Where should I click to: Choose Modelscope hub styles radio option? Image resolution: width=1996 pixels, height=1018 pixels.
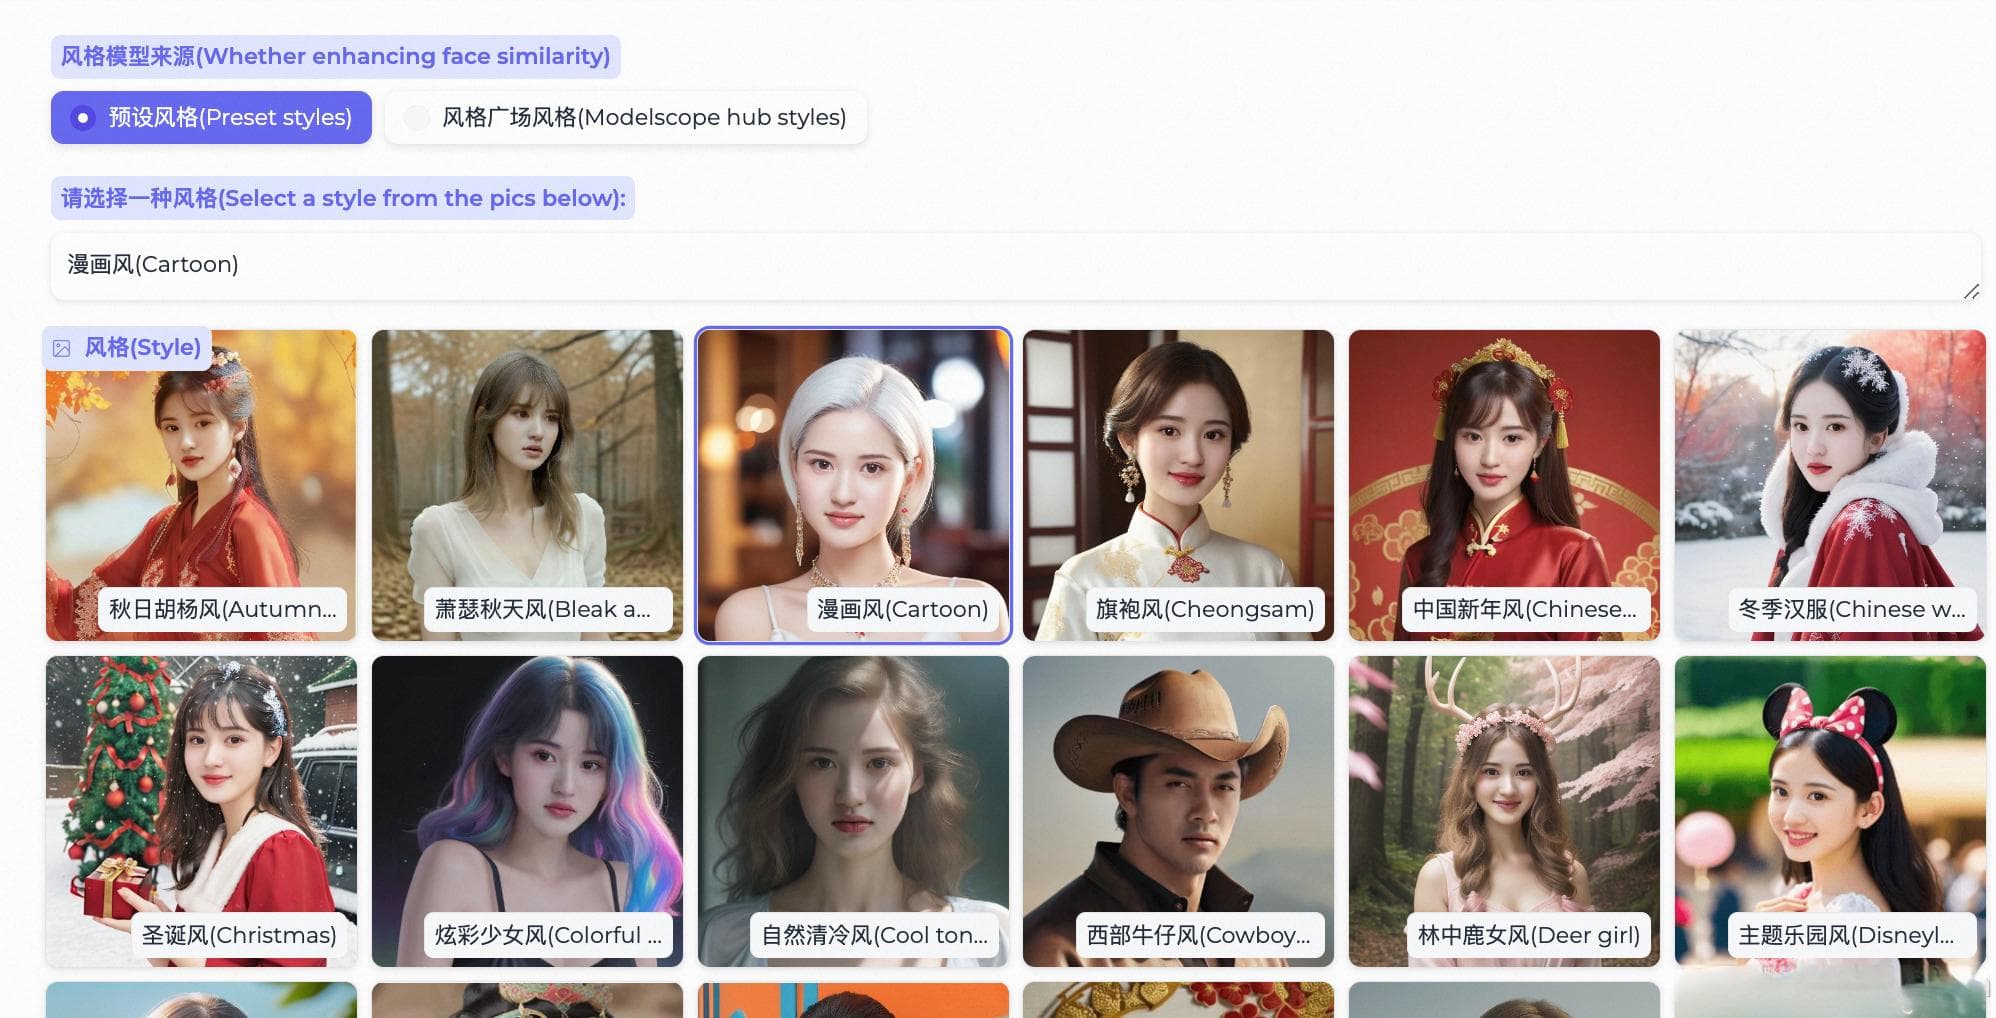pyautogui.click(x=626, y=118)
